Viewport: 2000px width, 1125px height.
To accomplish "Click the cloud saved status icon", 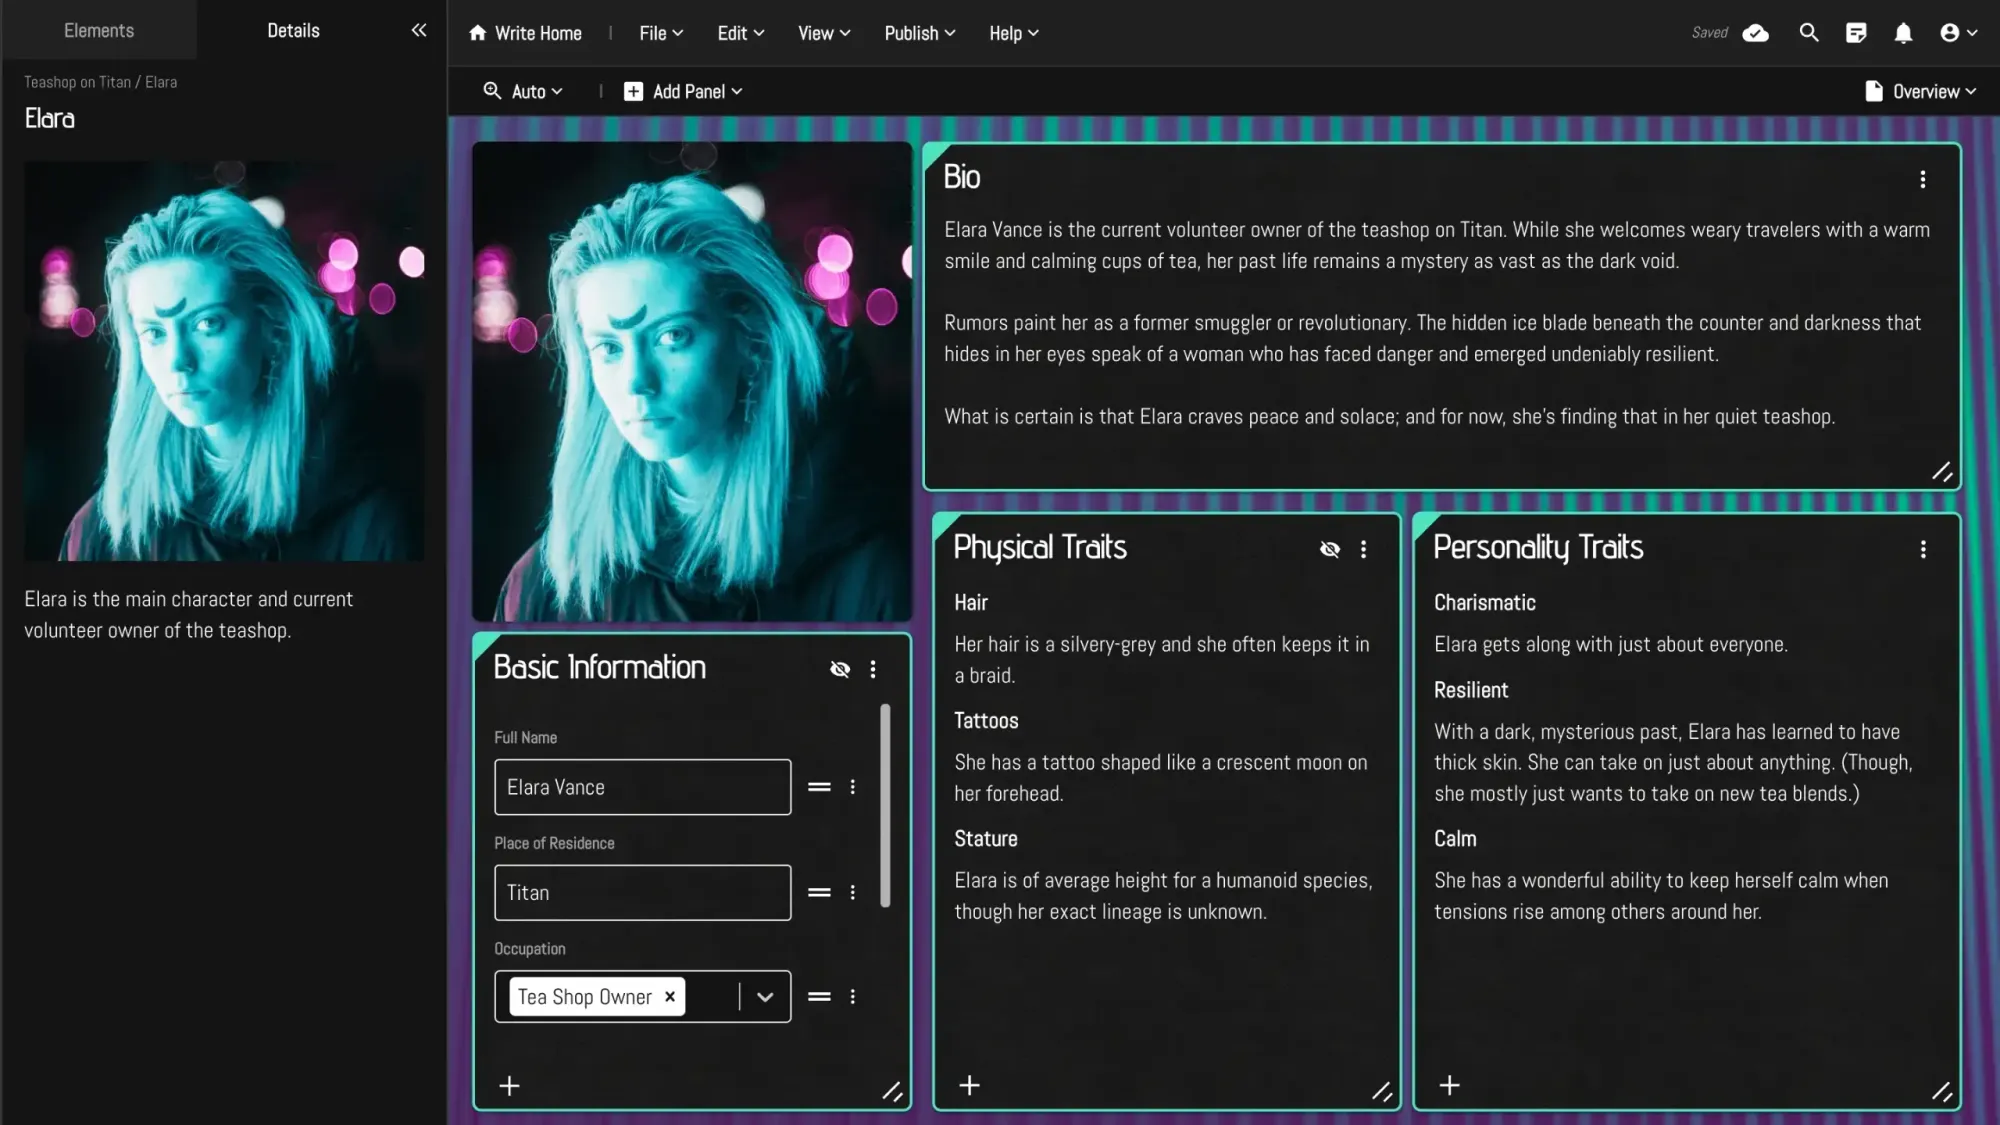I will click(x=1755, y=33).
